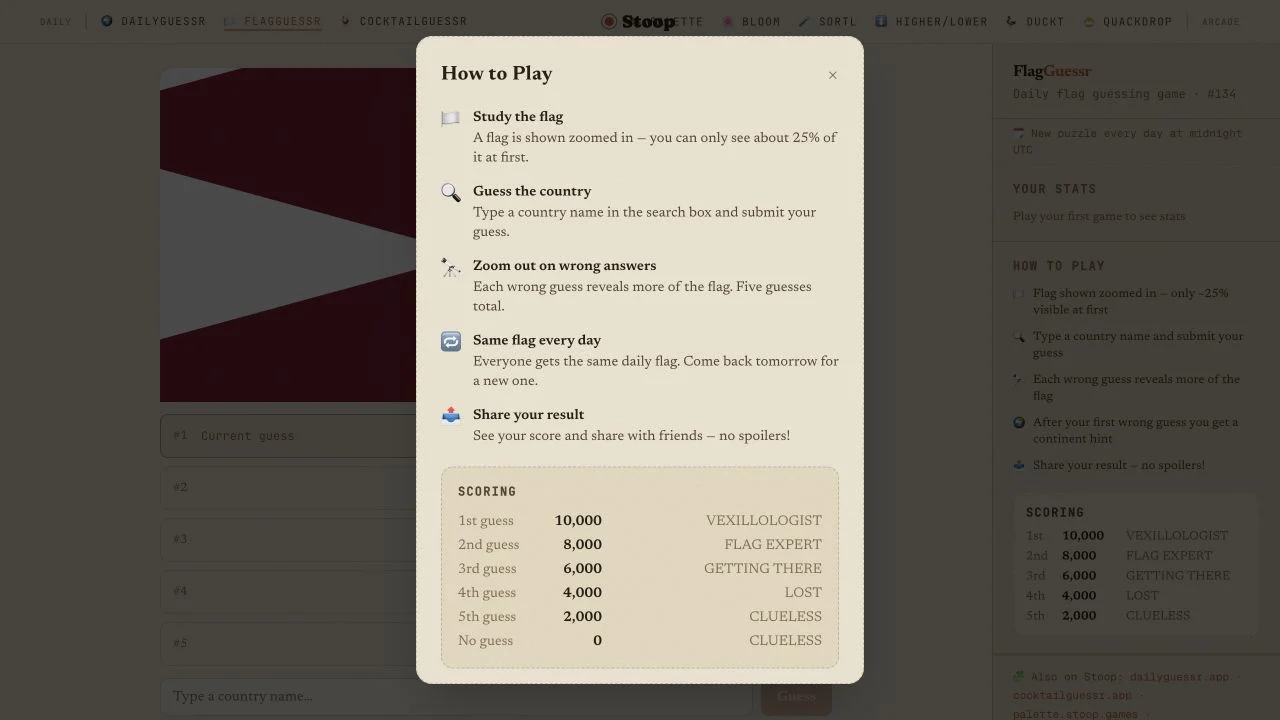
Task: Click the Daily flag guessing game #134 subtitle
Action: [x=1124, y=94]
